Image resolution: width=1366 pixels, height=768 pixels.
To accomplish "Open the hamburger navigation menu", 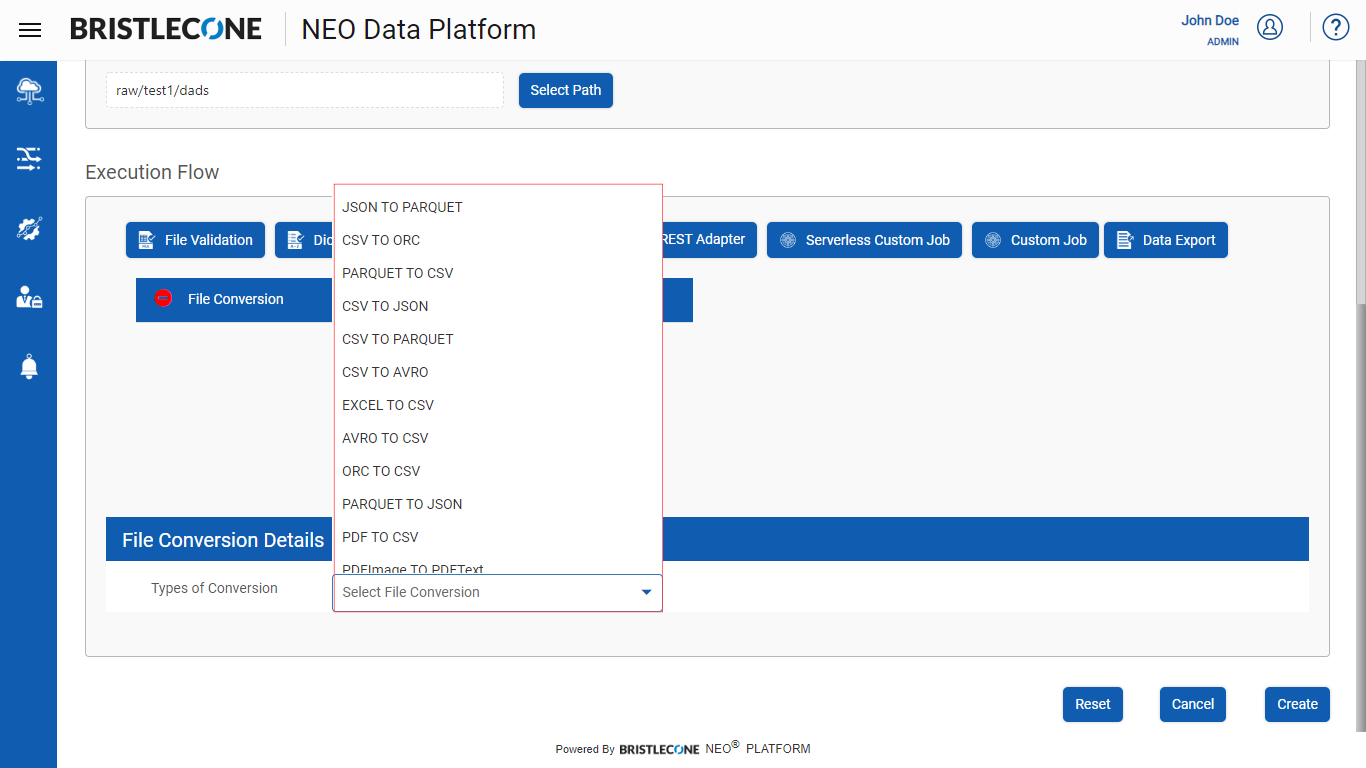I will click(30, 30).
